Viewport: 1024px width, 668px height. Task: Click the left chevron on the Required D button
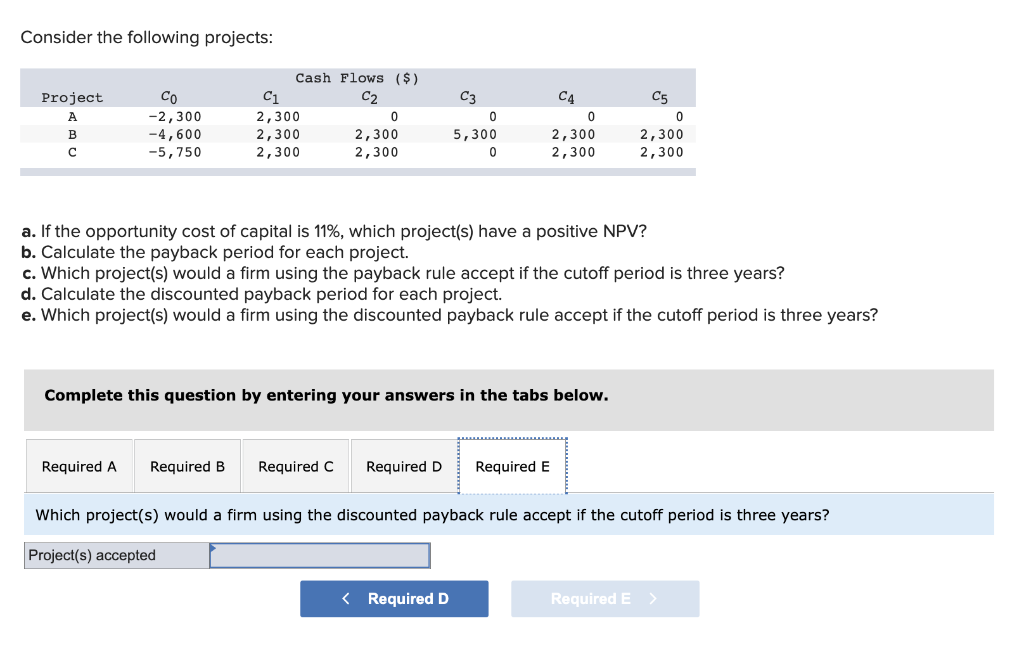pos(345,598)
